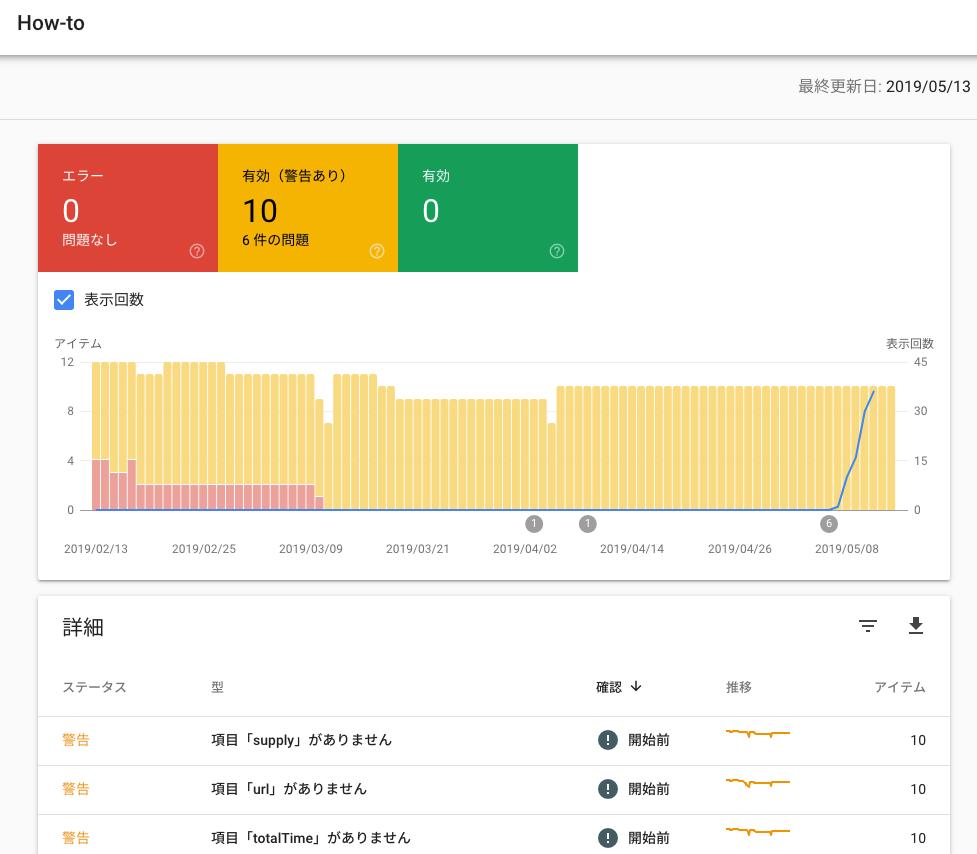Screen dimensions: 977x854
Task: Click the chart annotation marker labeled 6
Action: coord(829,524)
